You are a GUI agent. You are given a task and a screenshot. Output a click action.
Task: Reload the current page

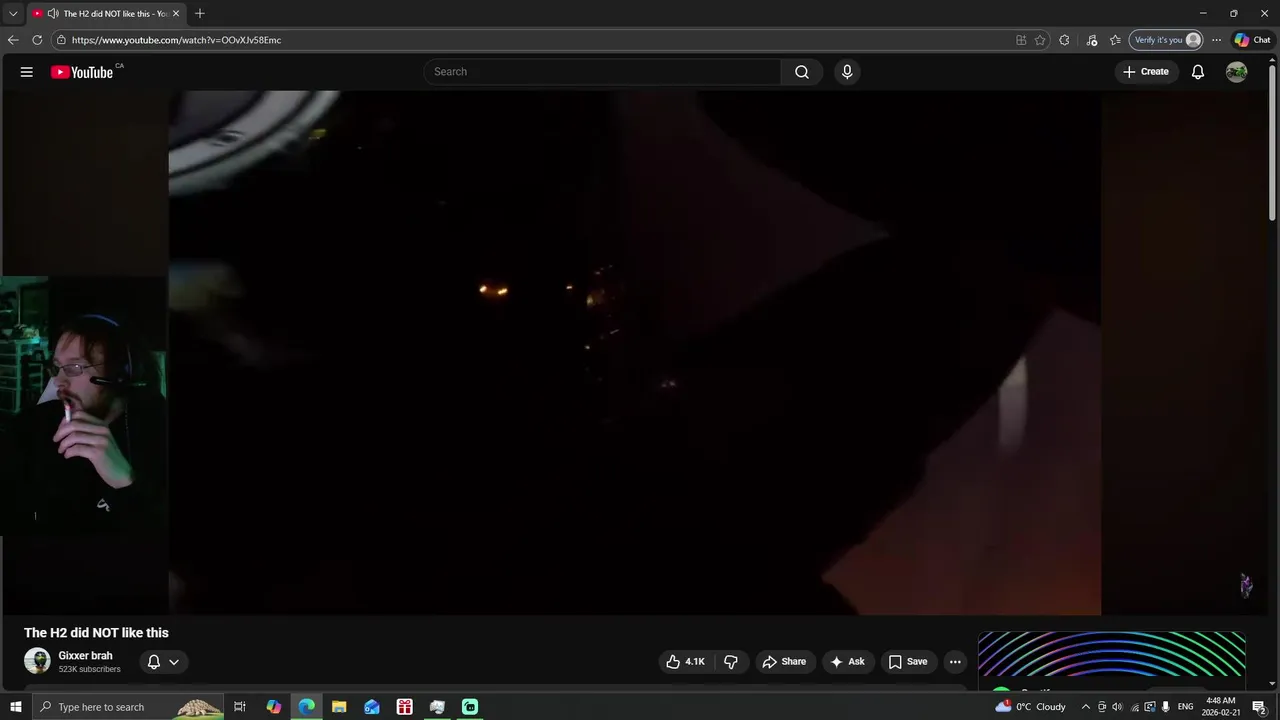point(37,40)
